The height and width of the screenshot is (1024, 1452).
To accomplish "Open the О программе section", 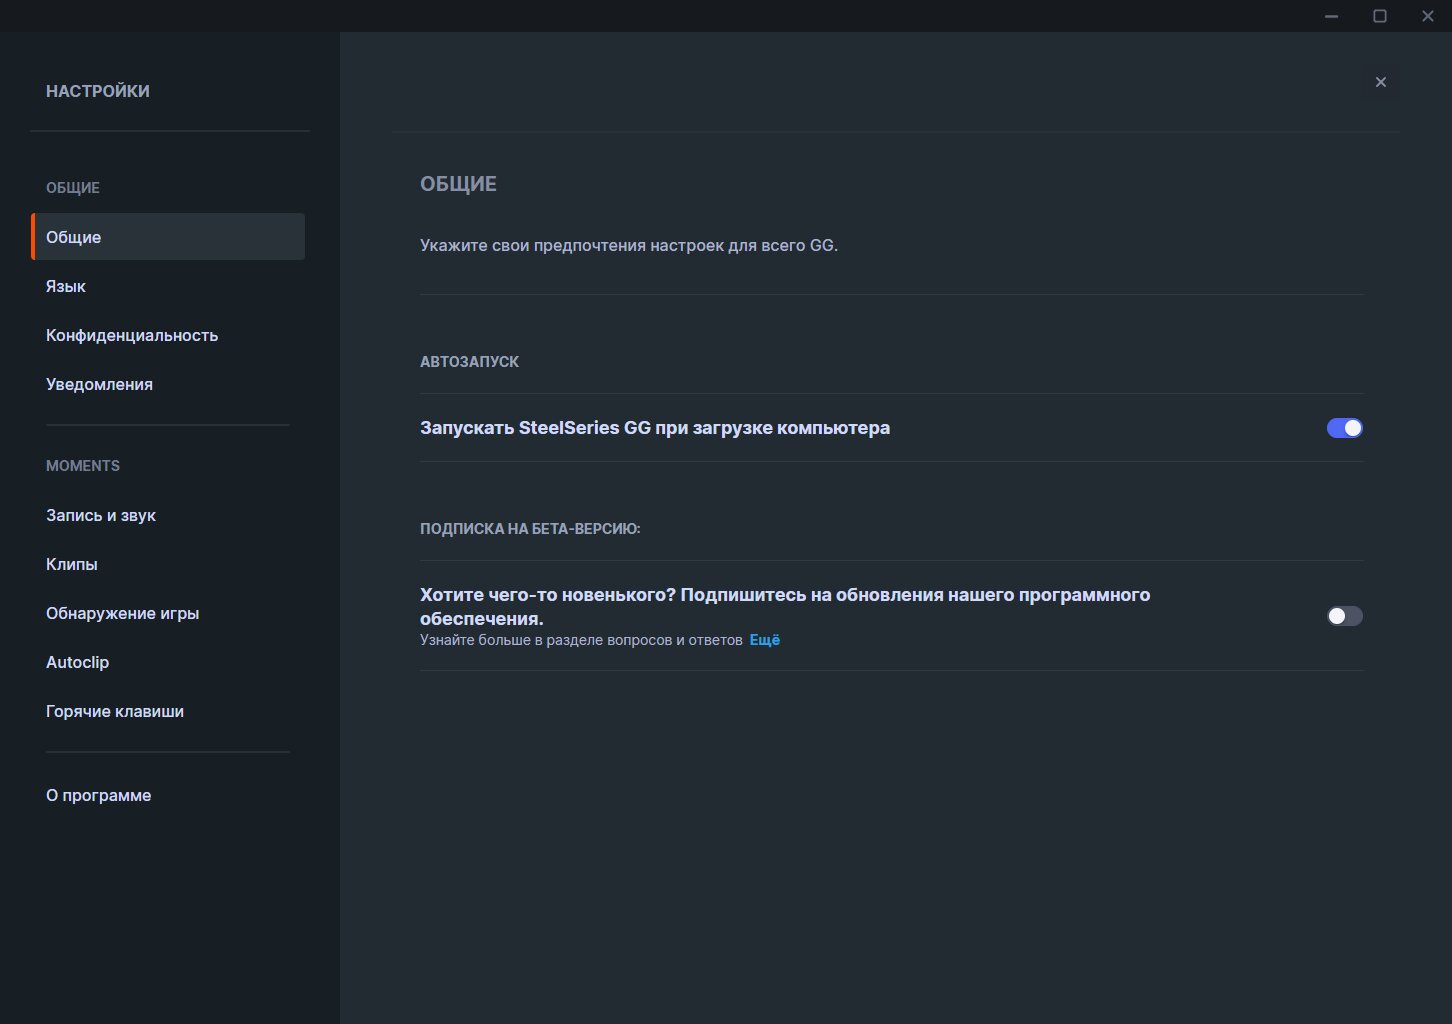I will coord(98,795).
